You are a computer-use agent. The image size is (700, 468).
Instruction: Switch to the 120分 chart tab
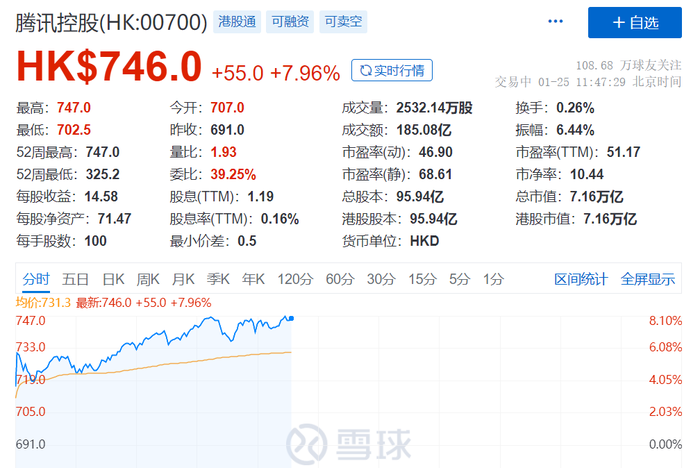tap(295, 279)
